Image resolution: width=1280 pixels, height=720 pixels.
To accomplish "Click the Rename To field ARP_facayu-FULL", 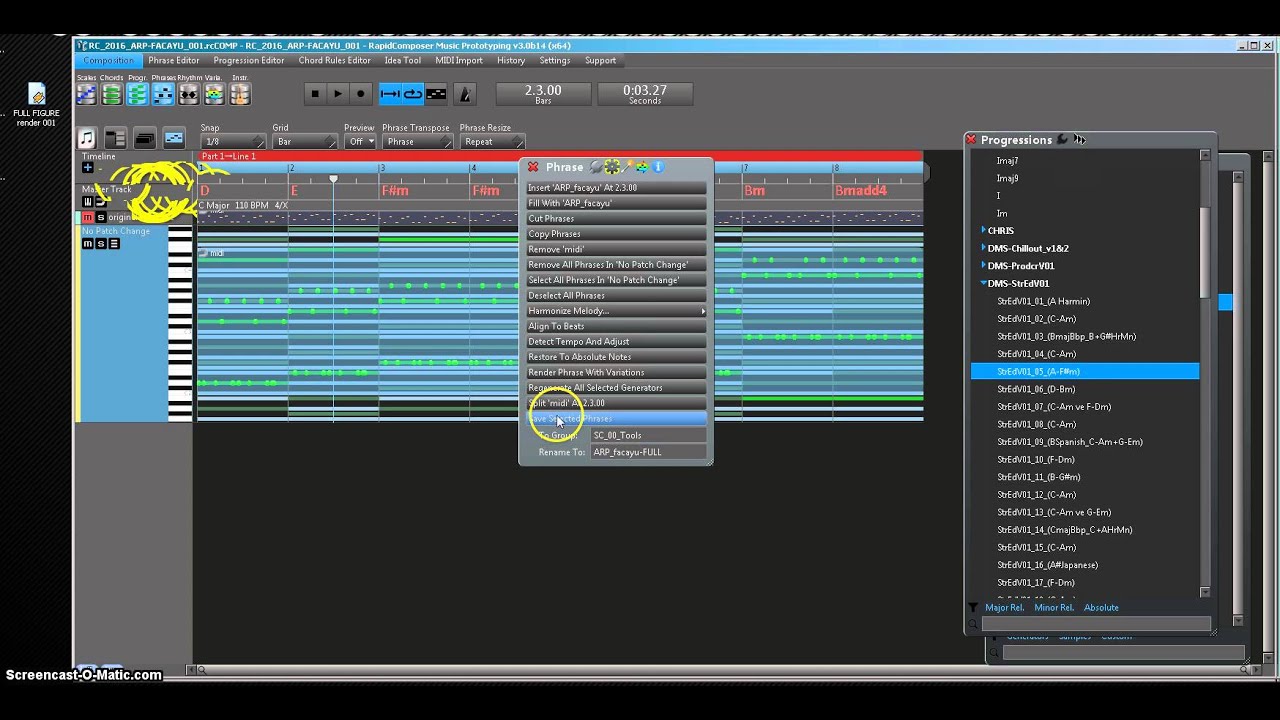I will pyautogui.click(x=648, y=452).
